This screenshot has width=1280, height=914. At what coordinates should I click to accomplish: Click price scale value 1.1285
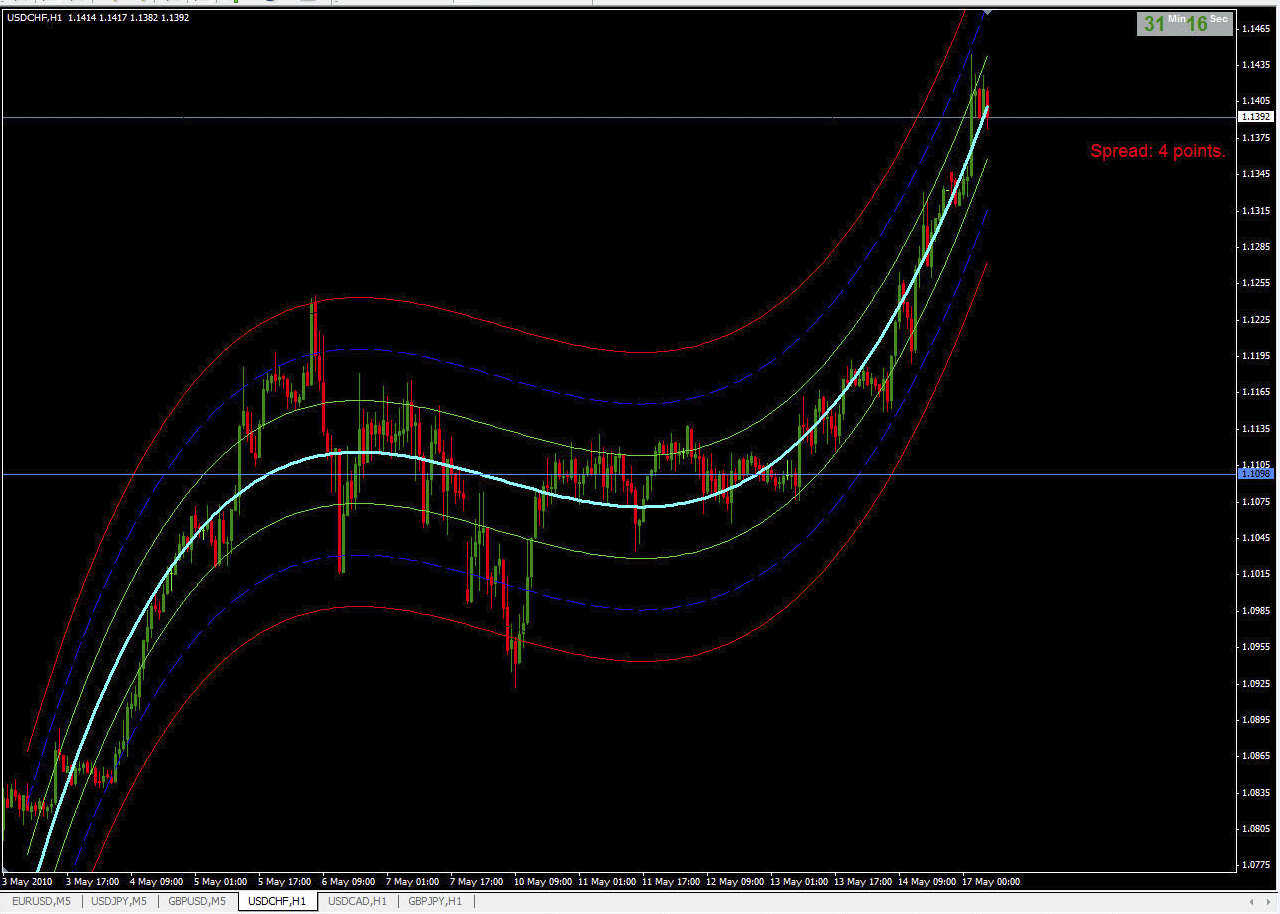[x=1256, y=247]
